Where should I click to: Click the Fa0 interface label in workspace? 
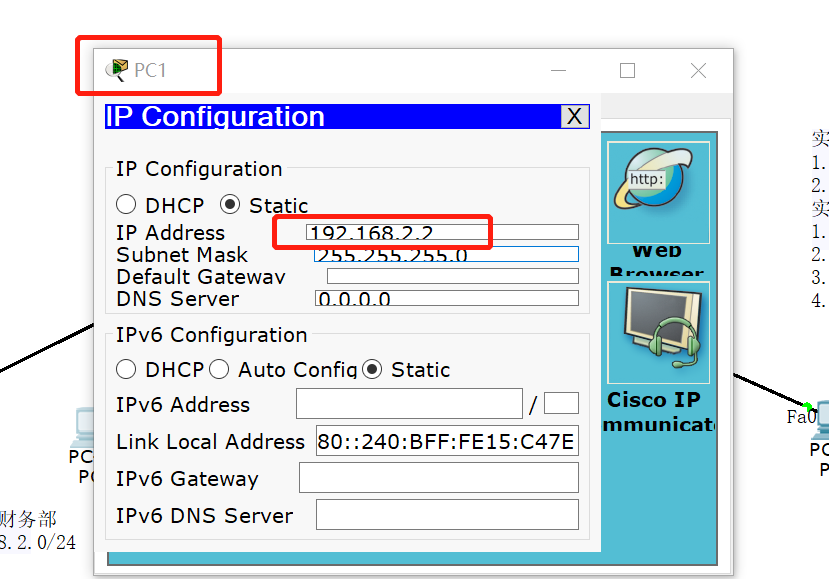pos(801,417)
